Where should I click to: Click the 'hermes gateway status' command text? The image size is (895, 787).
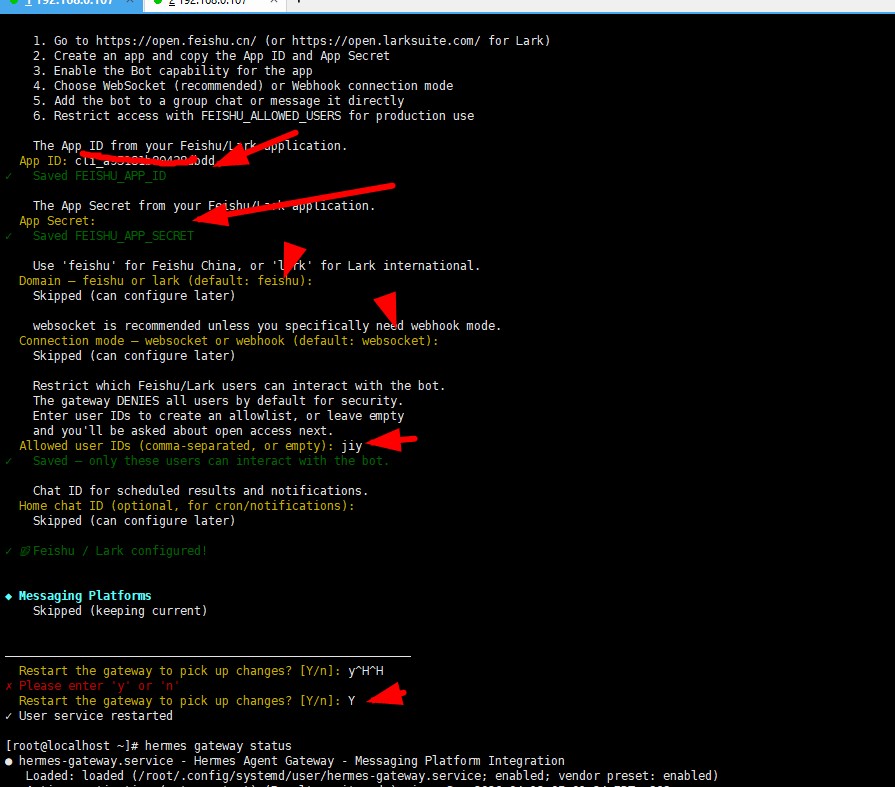pyautogui.click(x=217, y=746)
